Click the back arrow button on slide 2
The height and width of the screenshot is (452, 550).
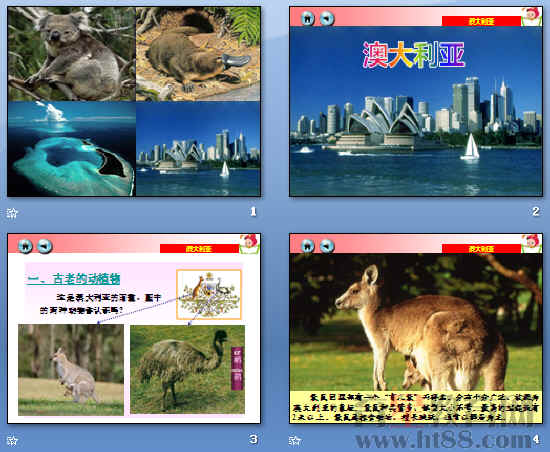tap(327, 19)
